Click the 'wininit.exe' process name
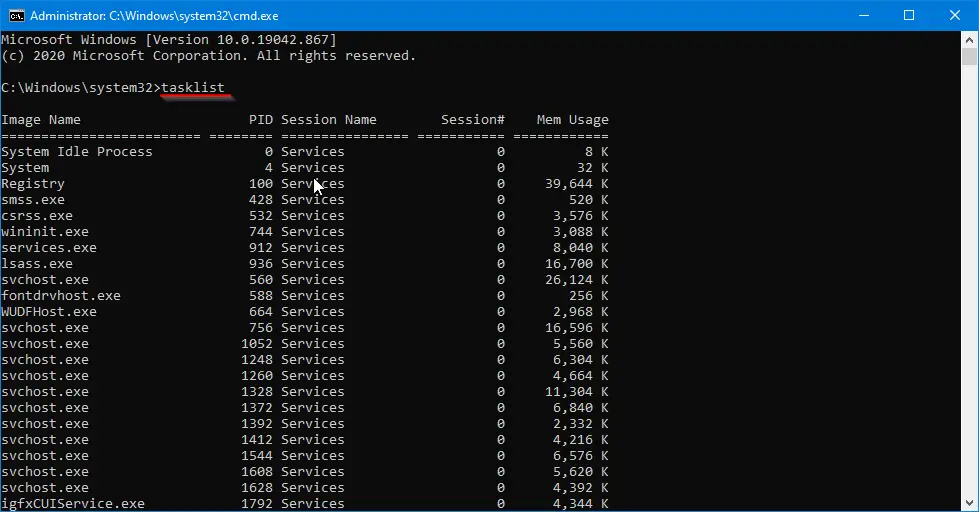Viewport: 979px width, 512px height. click(x=45, y=232)
